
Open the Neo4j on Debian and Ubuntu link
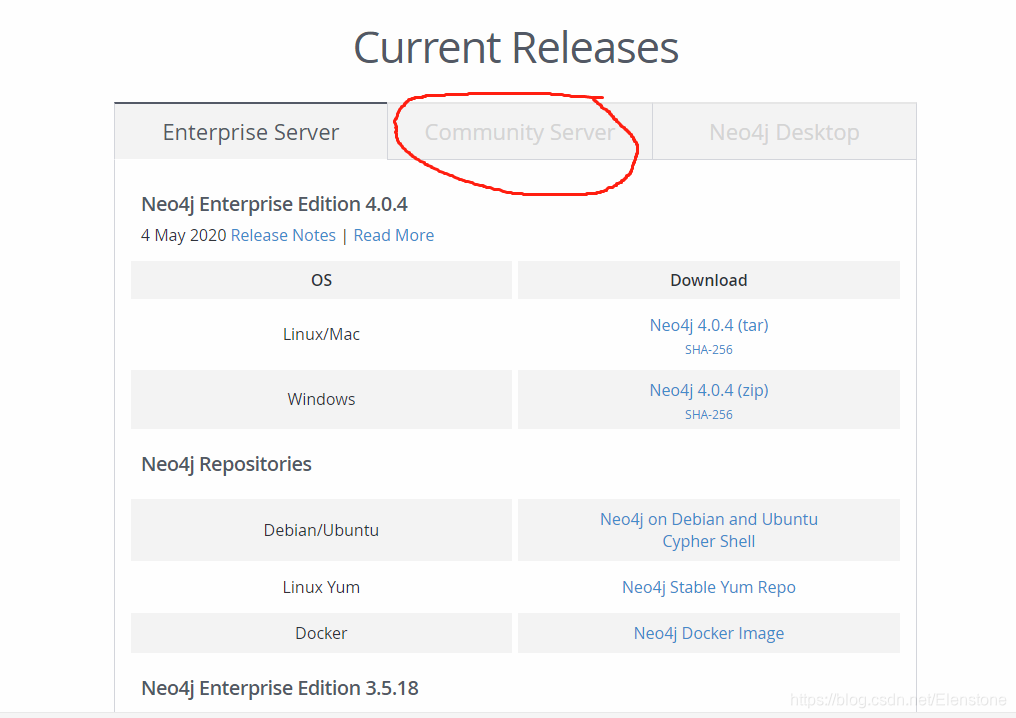pyautogui.click(x=709, y=518)
